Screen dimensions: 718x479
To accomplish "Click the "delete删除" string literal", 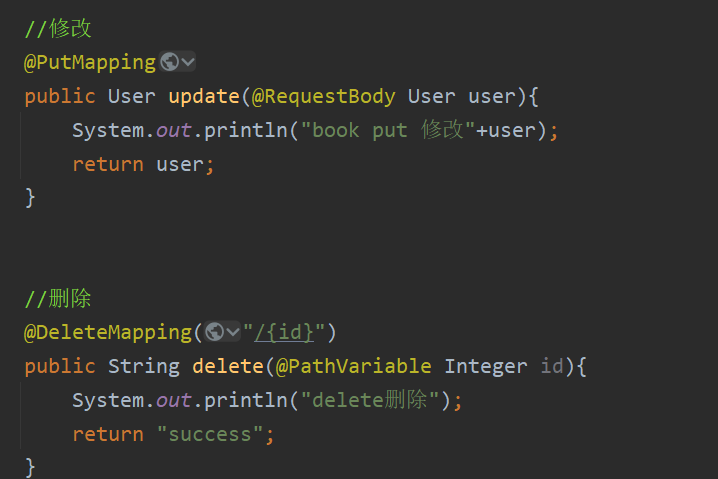I will coord(370,400).
